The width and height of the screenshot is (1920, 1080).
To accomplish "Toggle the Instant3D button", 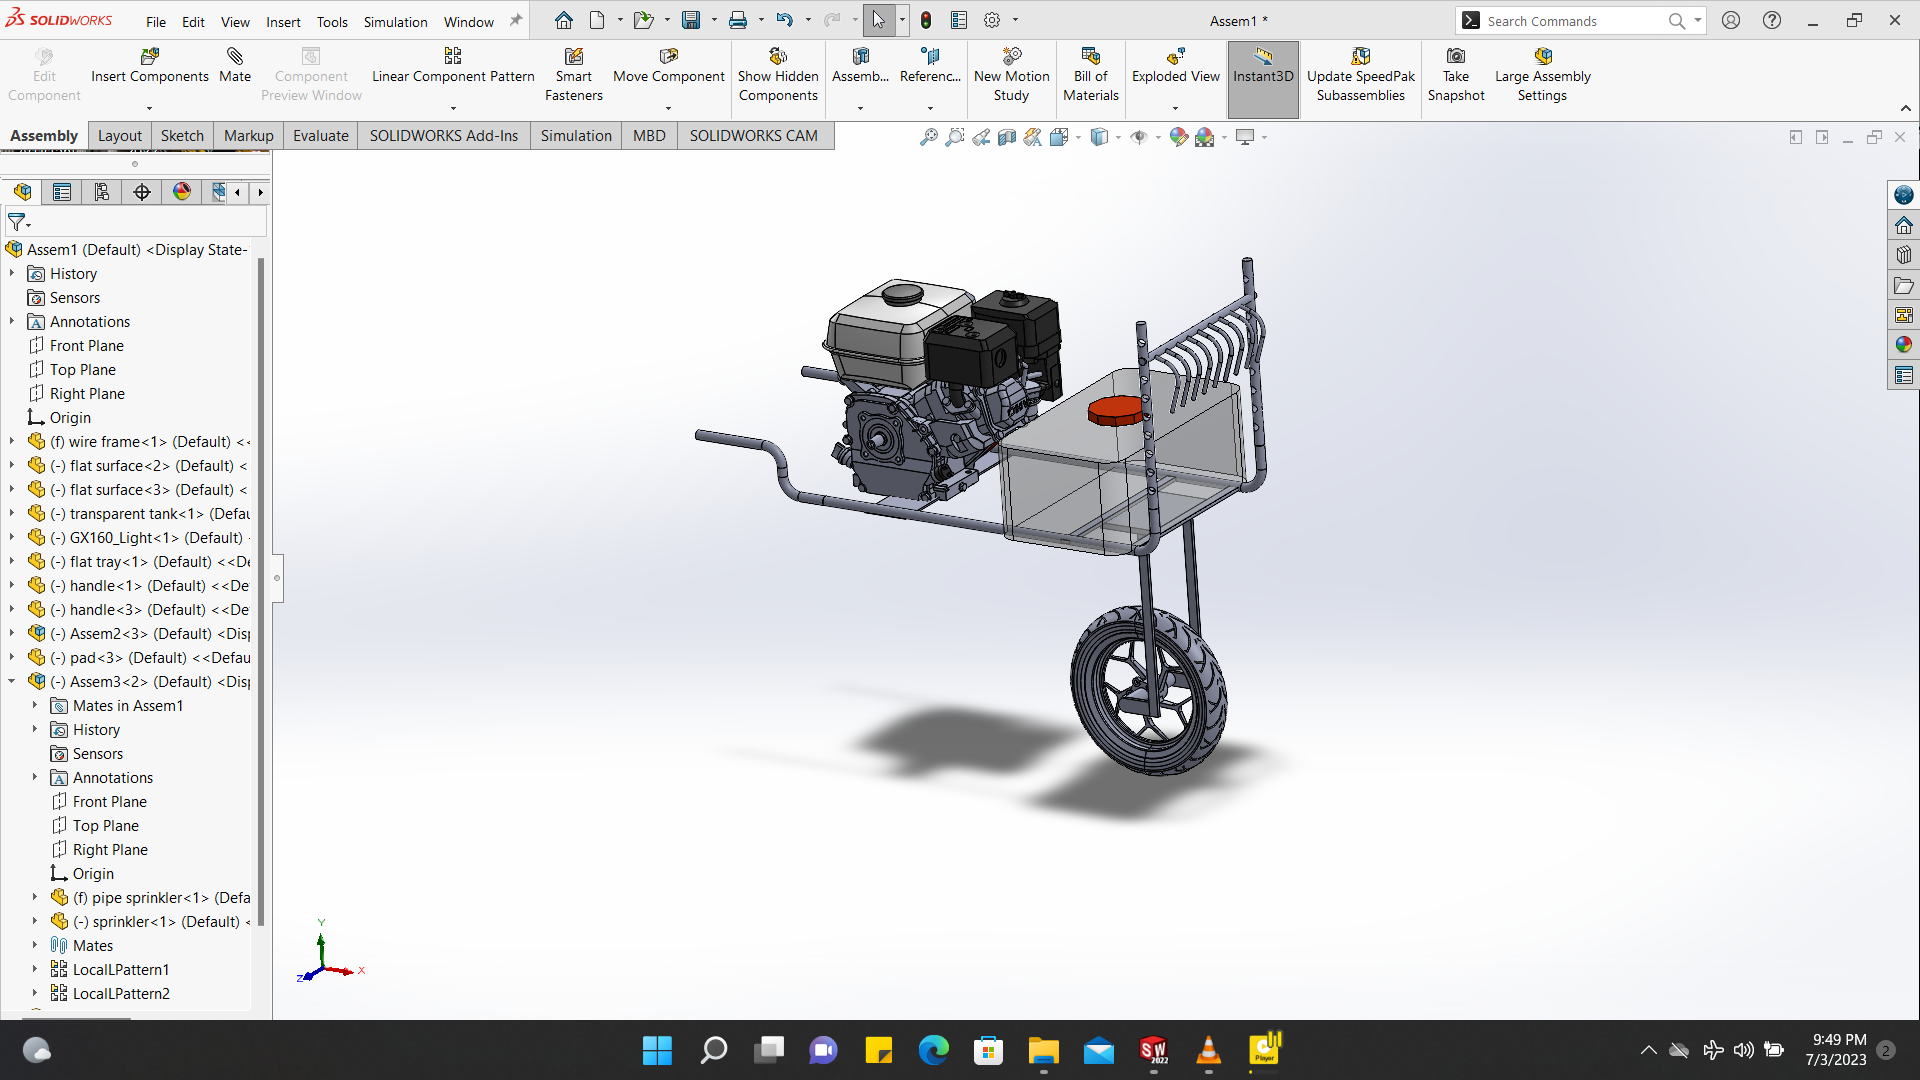I will [1263, 66].
